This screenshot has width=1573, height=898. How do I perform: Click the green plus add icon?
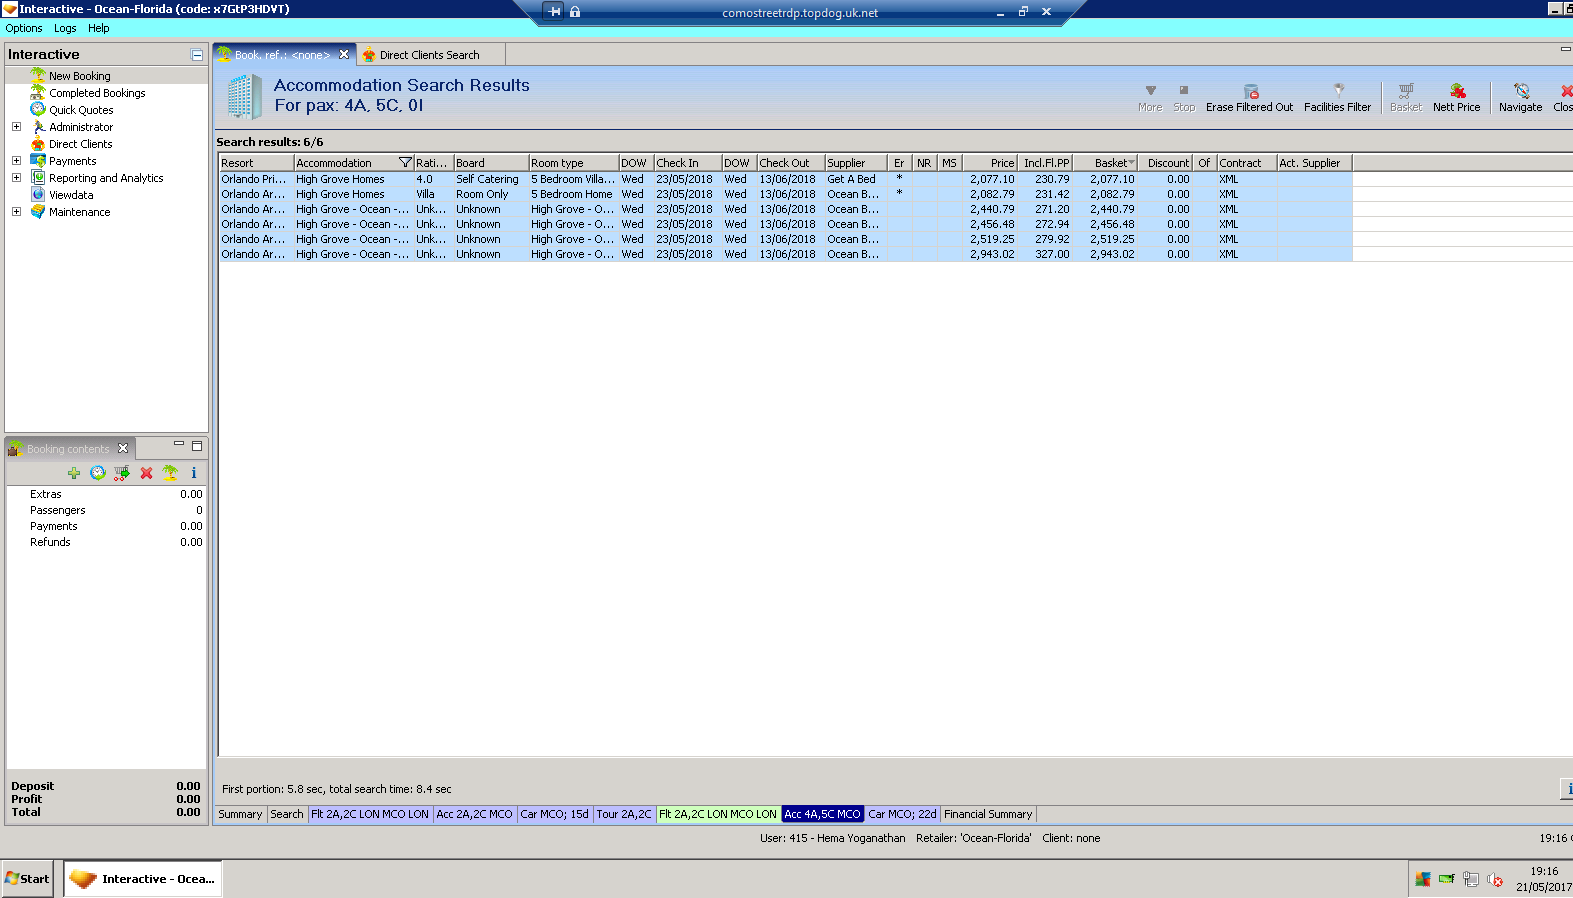pos(74,473)
